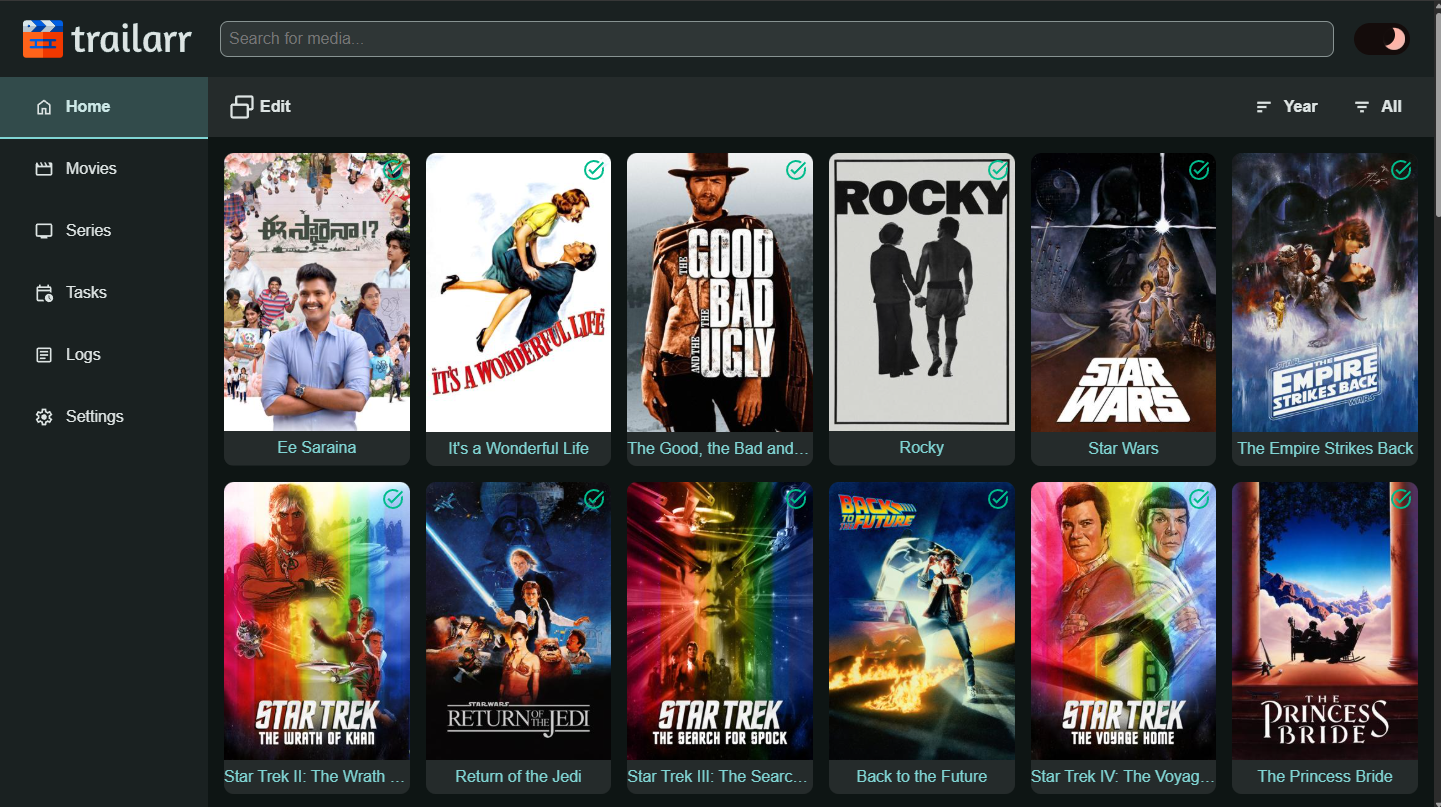The width and height of the screenshot is (1441, 807).
Task: Click the checkmark badge on Back to the Future poster
Action: click(998, 499)
